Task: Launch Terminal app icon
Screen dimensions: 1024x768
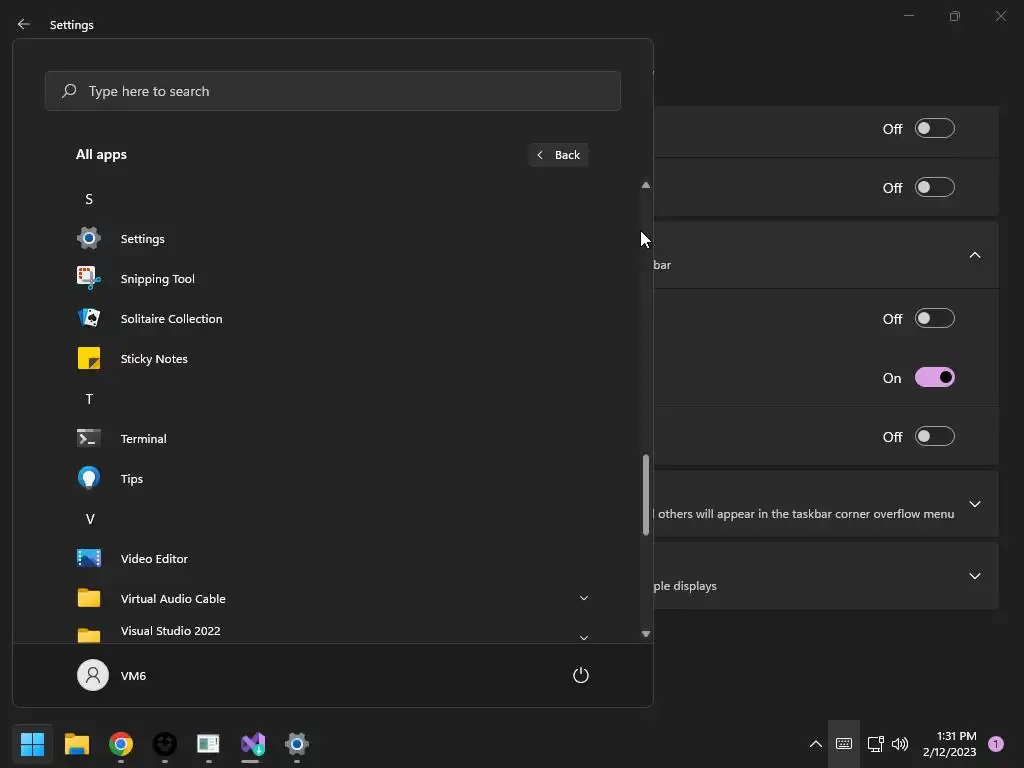Action: point(89,438)
